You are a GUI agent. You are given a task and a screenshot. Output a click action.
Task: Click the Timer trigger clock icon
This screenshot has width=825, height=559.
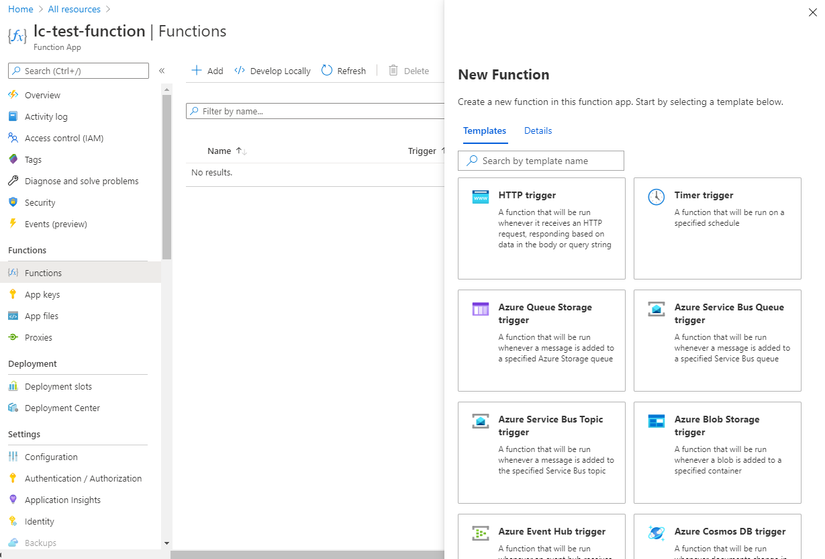click(656, 197)
